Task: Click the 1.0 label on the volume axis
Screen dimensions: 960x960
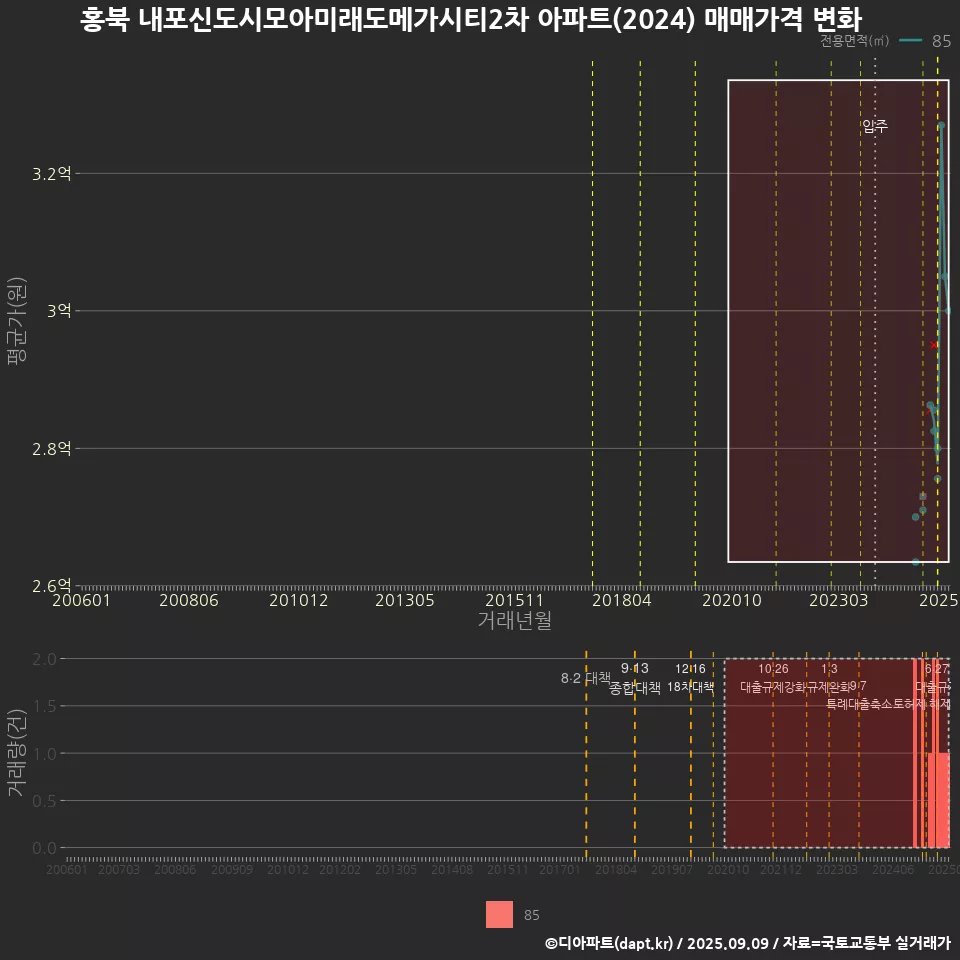Action: click(x=44, y=754)
